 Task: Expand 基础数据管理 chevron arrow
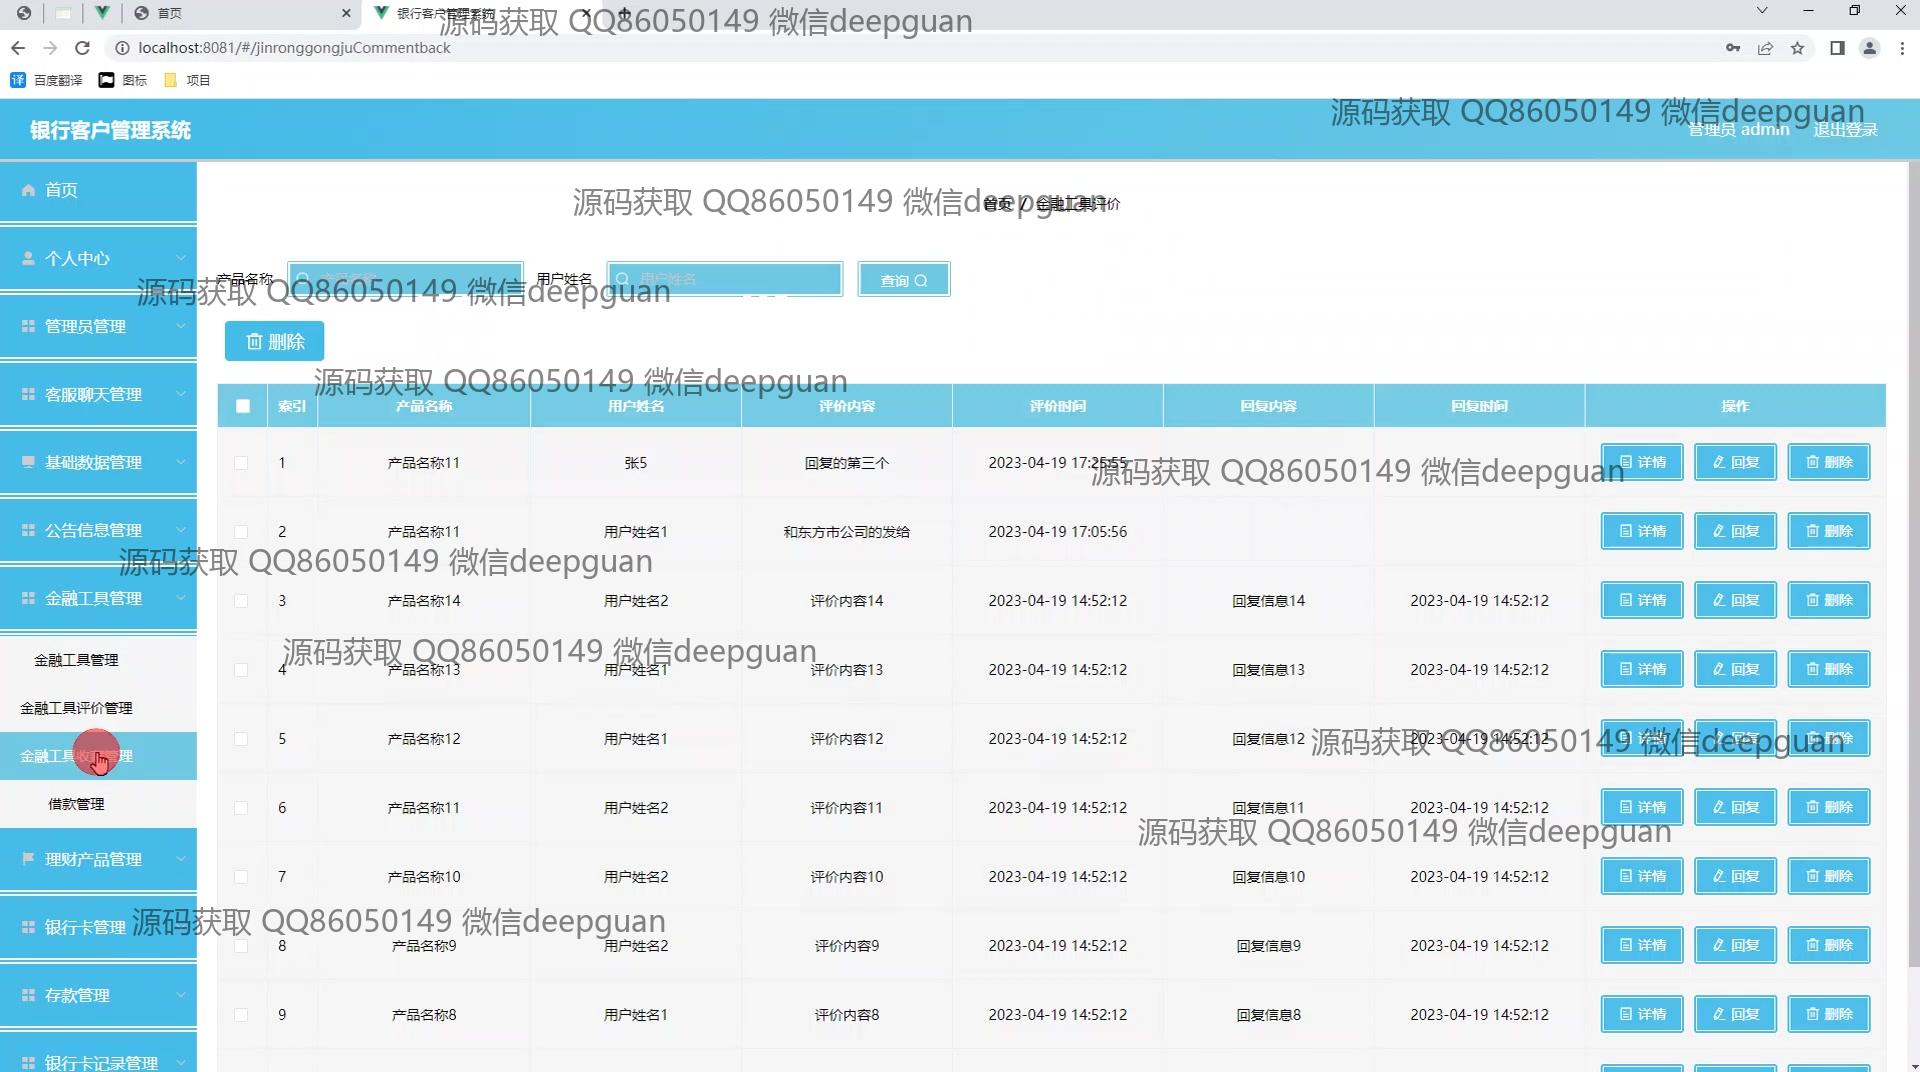[x=181, y=462]
